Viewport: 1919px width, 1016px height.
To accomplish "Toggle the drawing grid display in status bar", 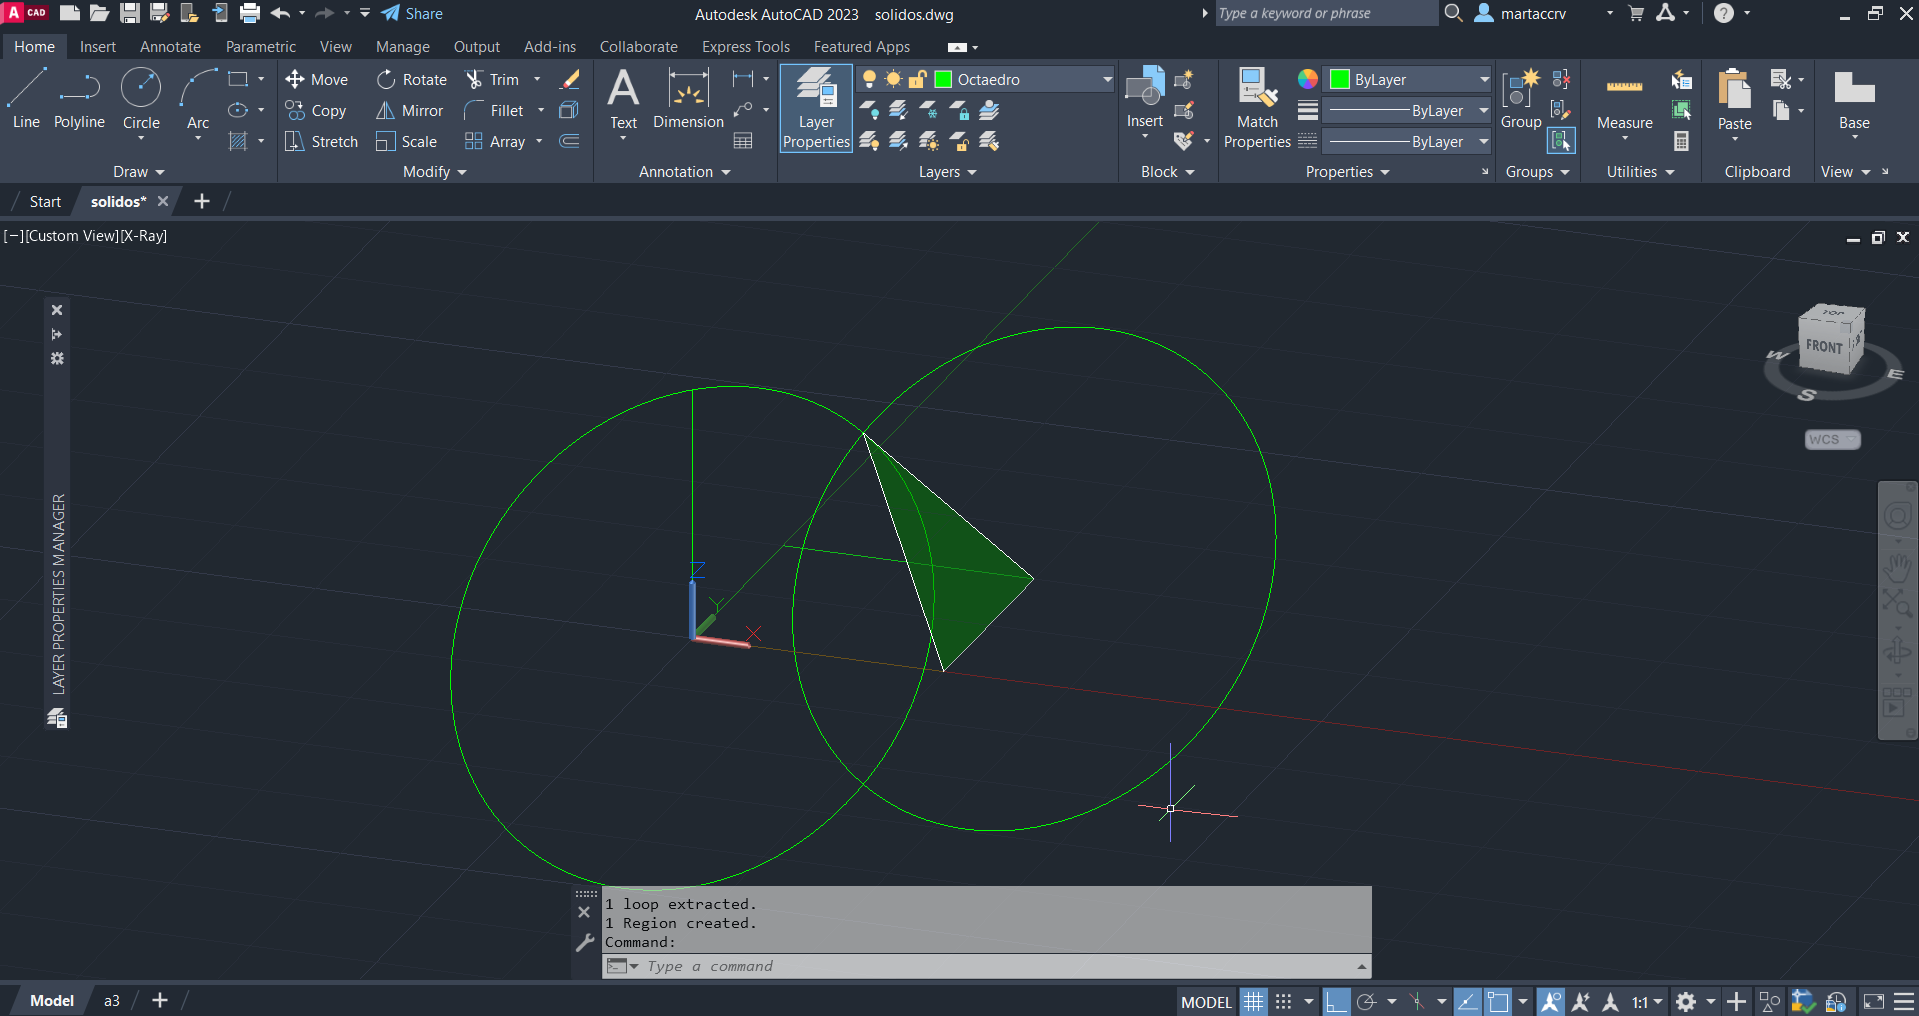I will click(1254, 1001).
